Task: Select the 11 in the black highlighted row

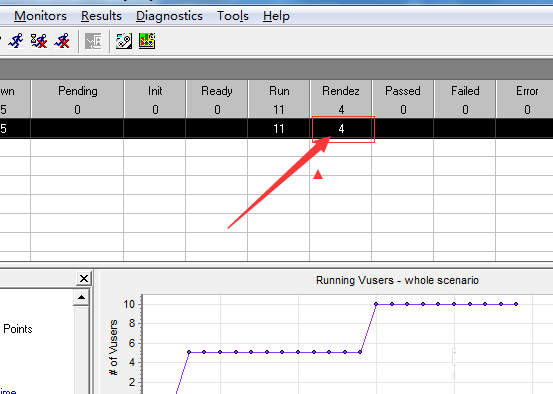Action: tap(279, 129)
